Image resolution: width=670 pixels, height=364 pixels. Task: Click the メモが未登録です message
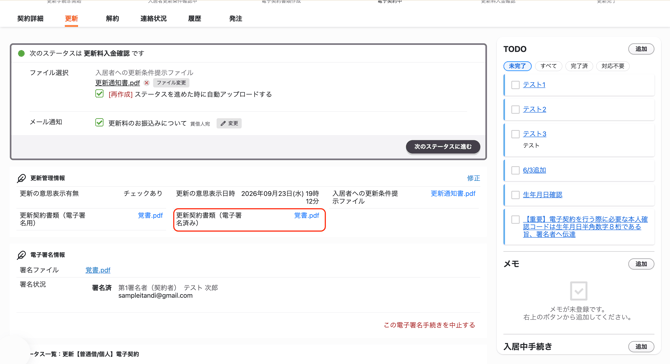tap(578, 309)
